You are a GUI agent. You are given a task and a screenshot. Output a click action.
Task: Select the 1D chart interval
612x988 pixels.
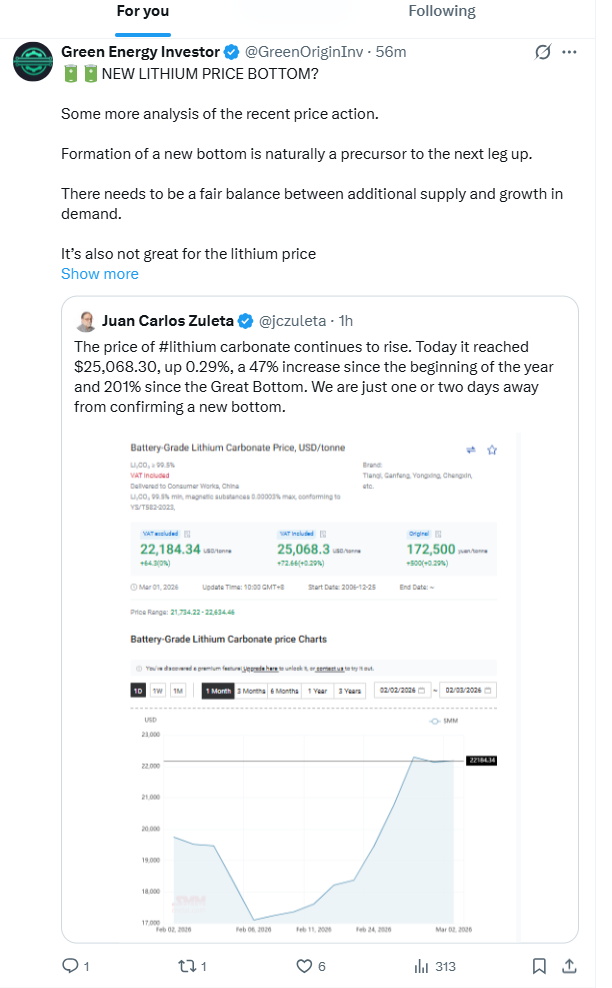pos(139,691)
